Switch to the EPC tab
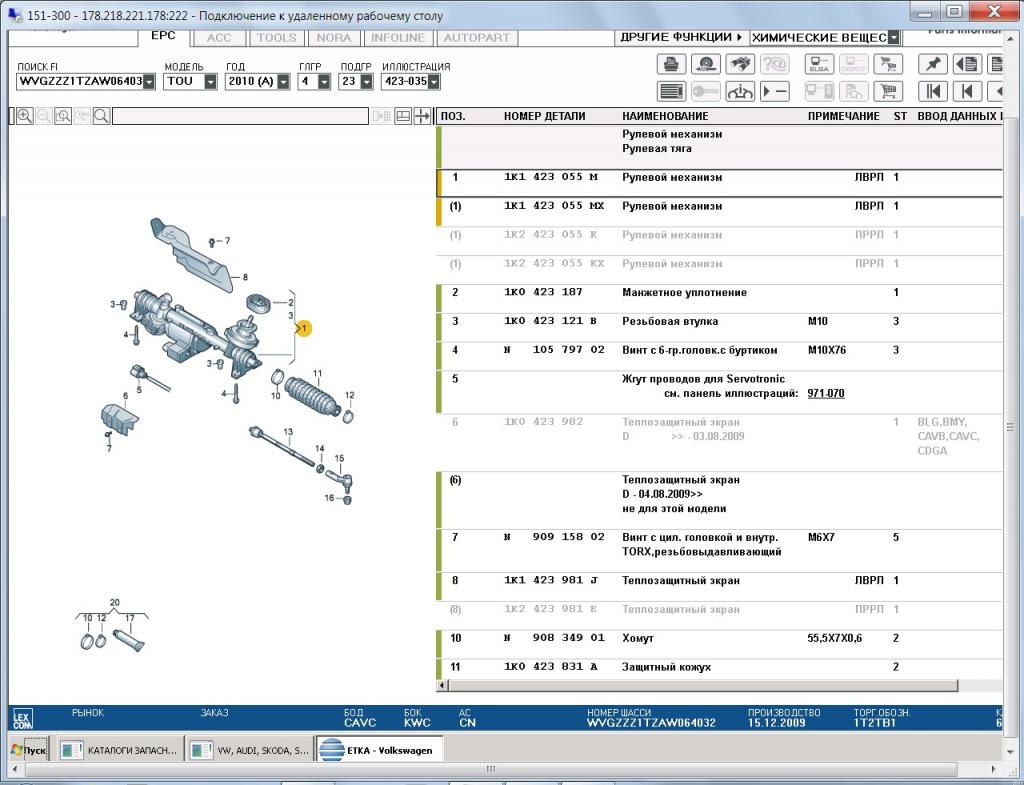Image resolution: width=1024 pixels, height=785 pixels. (163, 37)
